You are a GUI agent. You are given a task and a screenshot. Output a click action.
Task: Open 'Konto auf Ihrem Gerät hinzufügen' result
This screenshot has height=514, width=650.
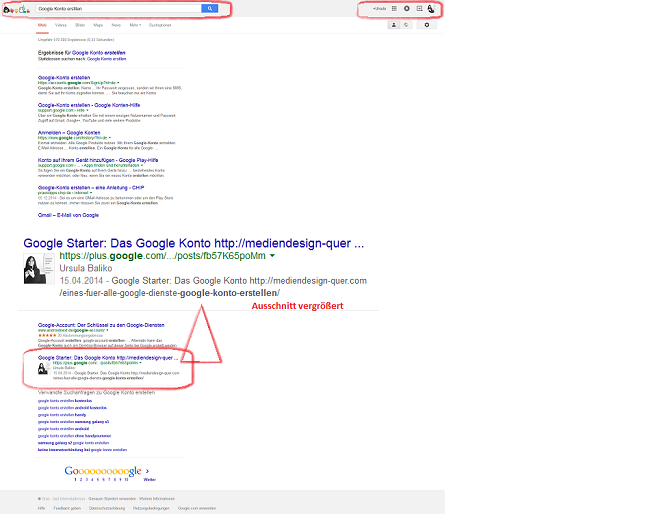click(98, 160)
